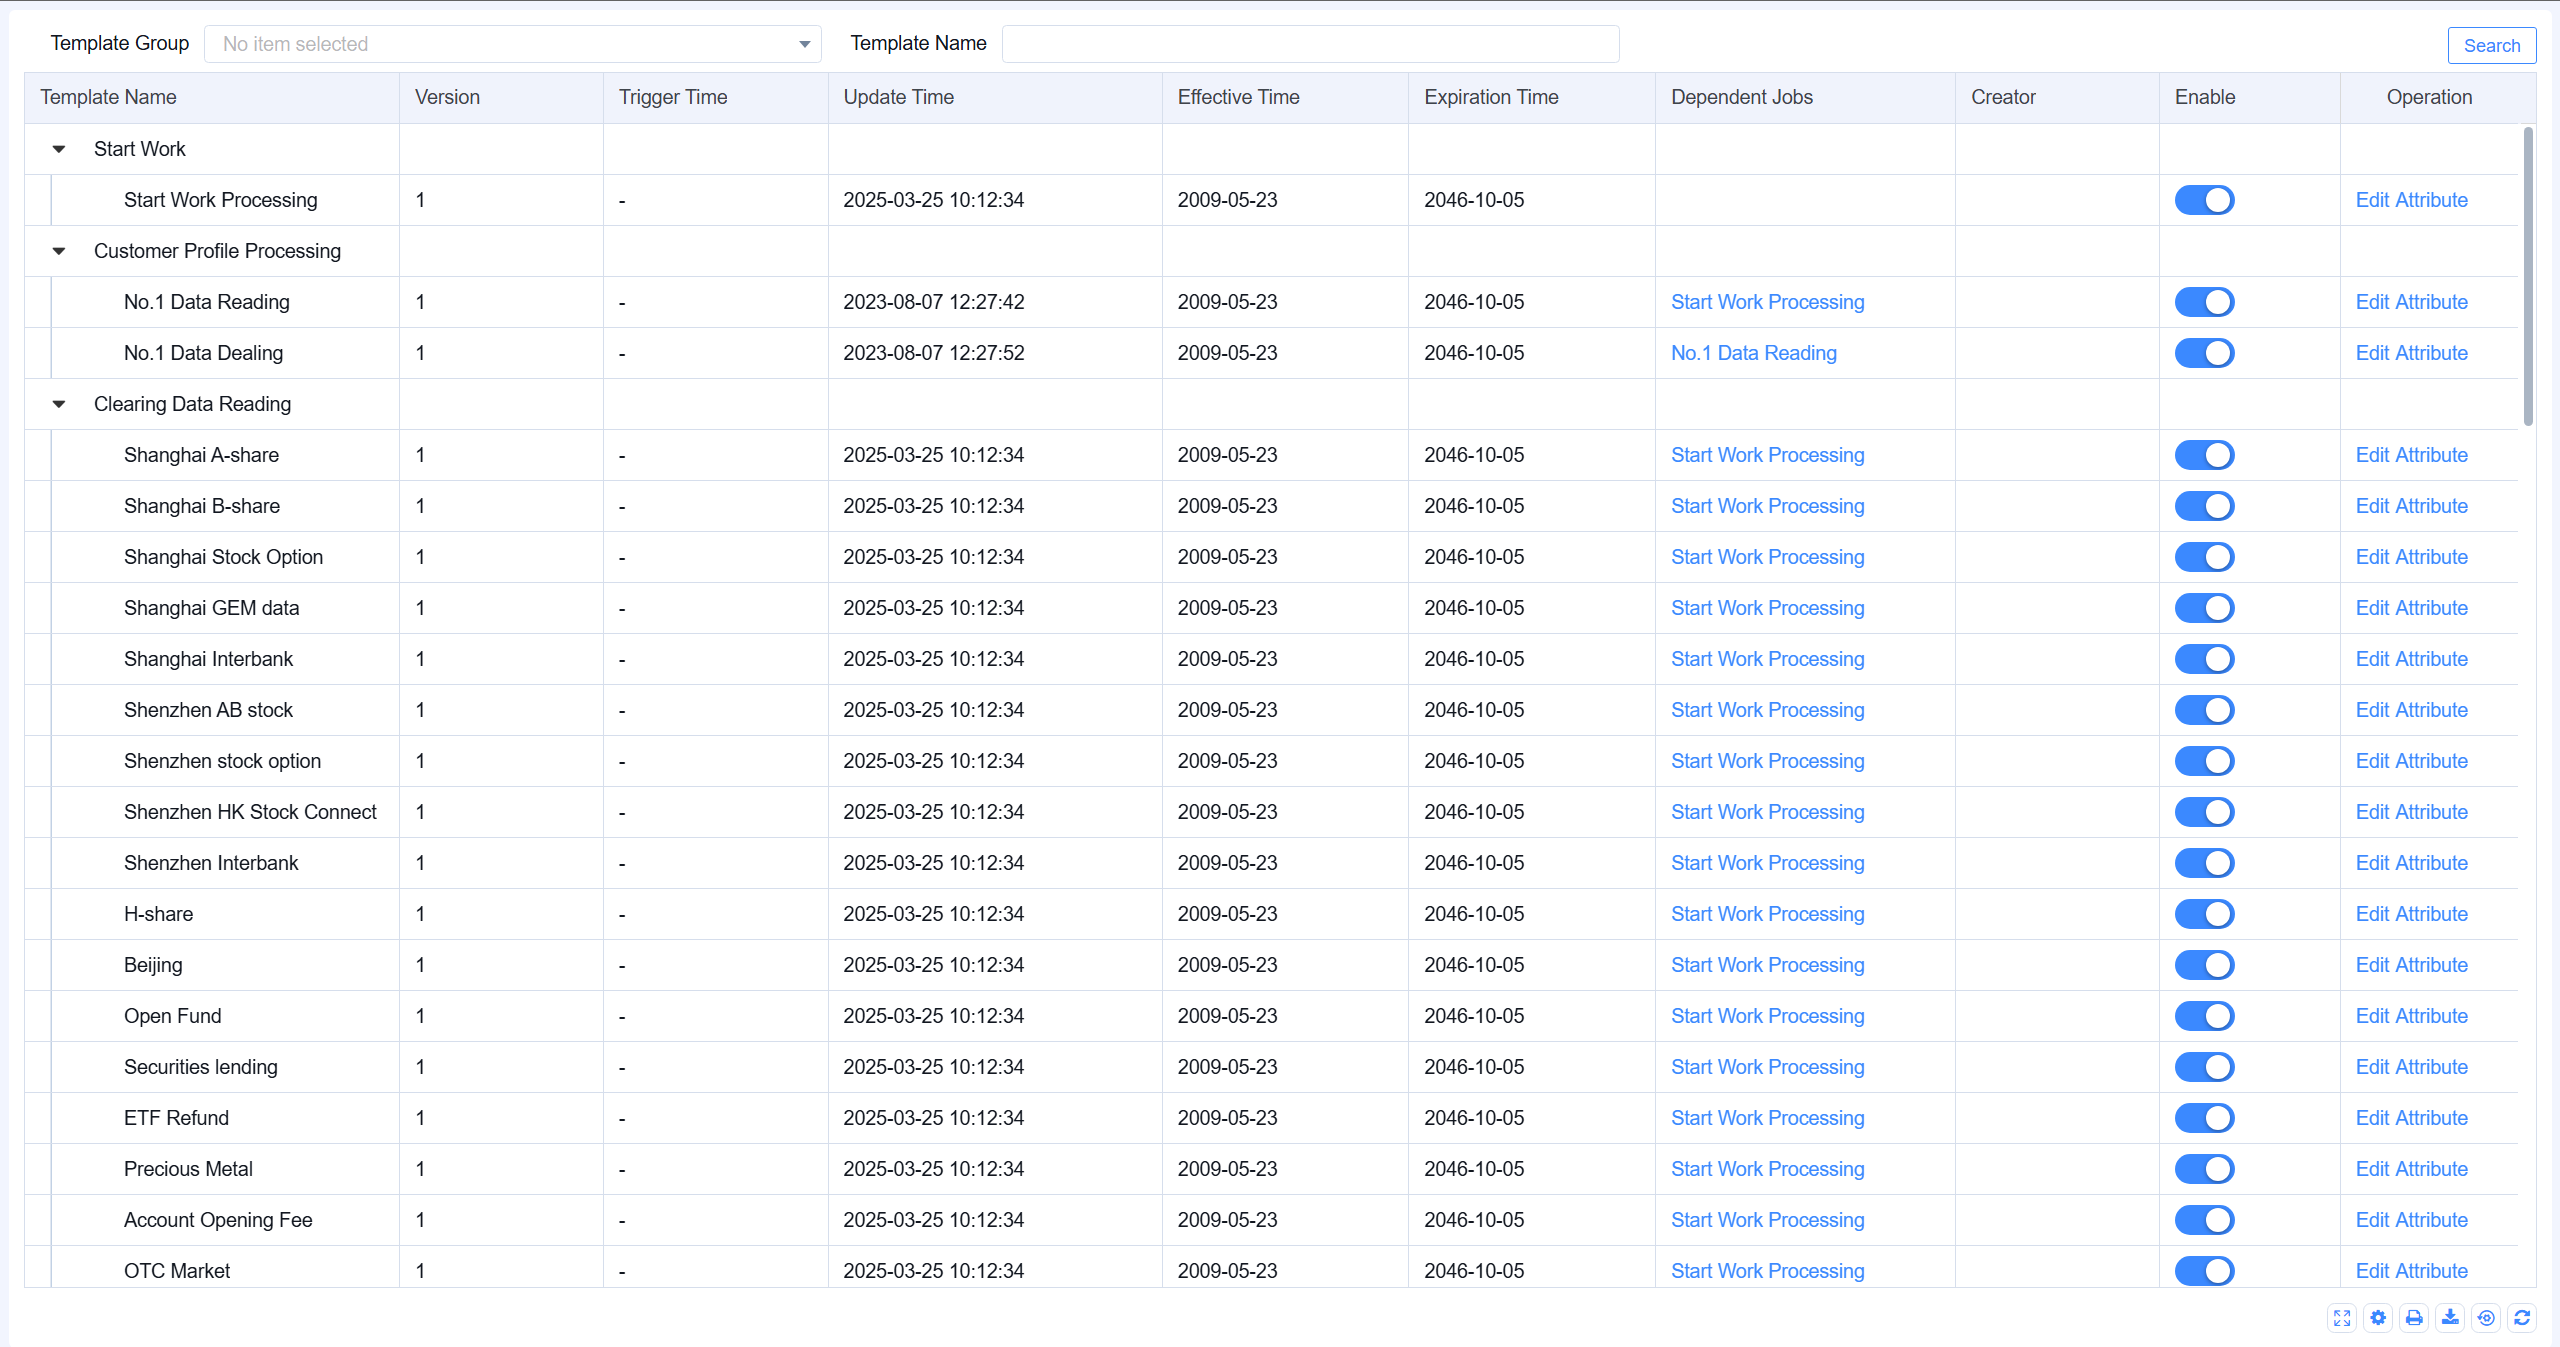Select the Shanghai A-share row name
Image resolution: width=2560 pixels, height=1347 pixels.
[201, 455]
